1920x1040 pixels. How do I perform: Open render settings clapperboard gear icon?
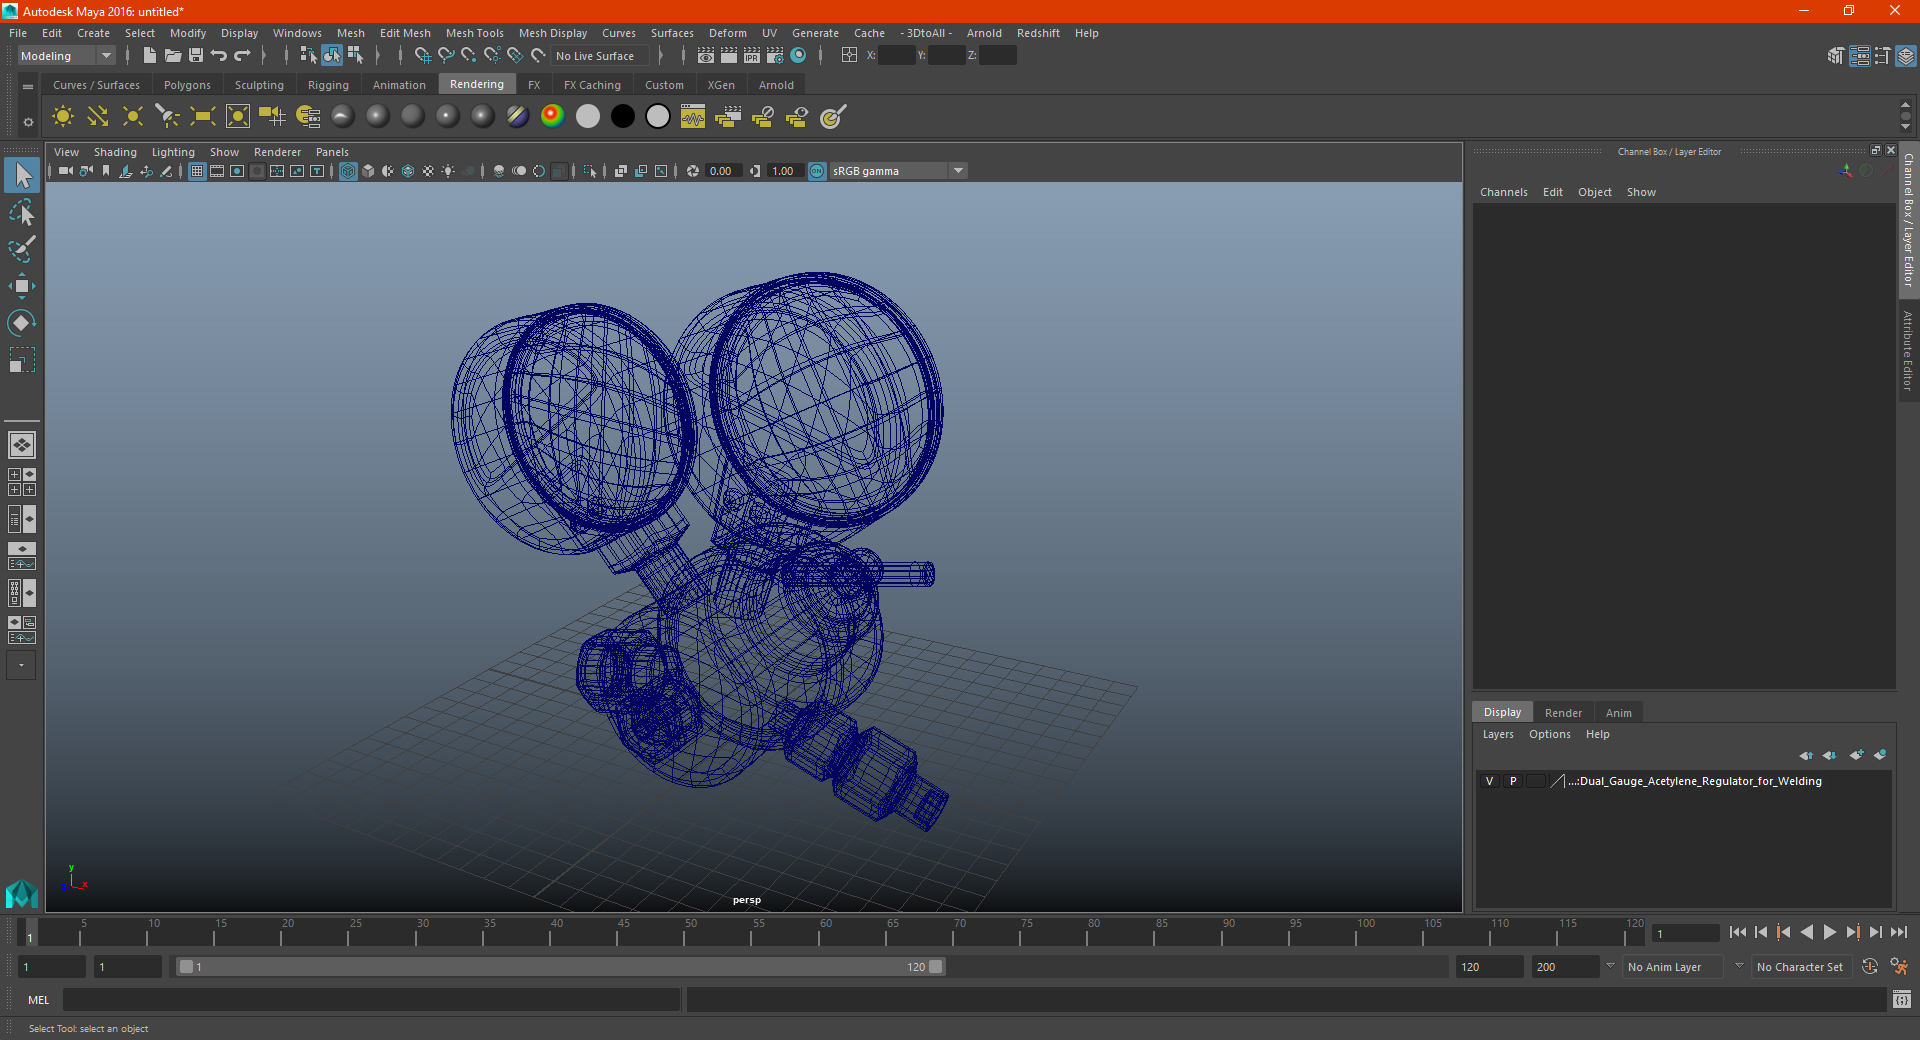pyautogui.click(x=775, y=55)
